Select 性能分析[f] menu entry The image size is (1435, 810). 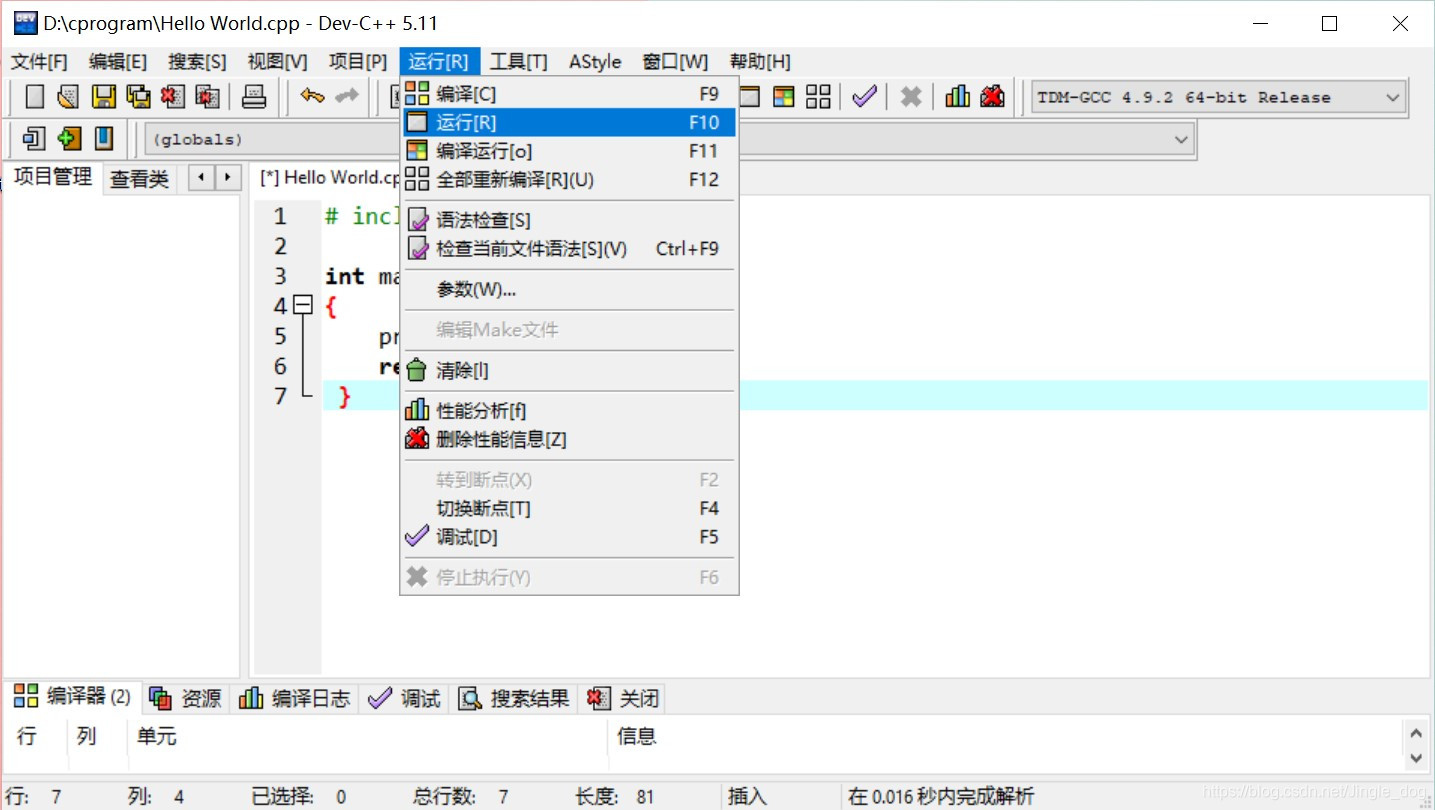tap(569, 411)
